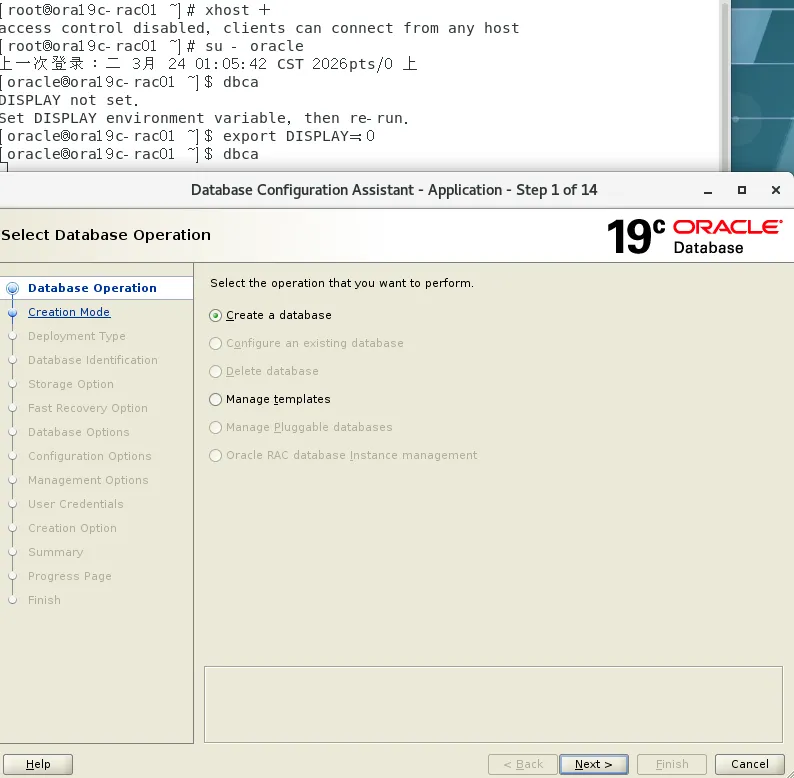Viewport: 794px width, 778px height.
Task: Click the Oracle 19c Database logo
Action: click(695, 236)
